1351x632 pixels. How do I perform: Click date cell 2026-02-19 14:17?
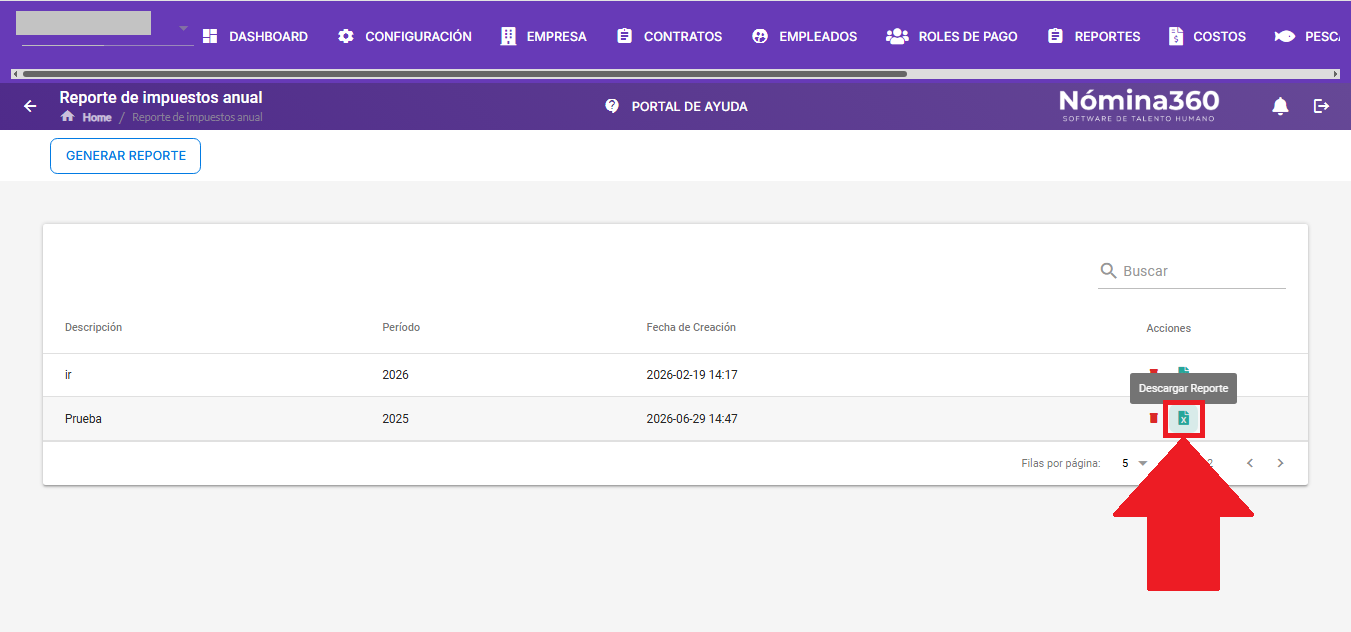click(692, 375)
